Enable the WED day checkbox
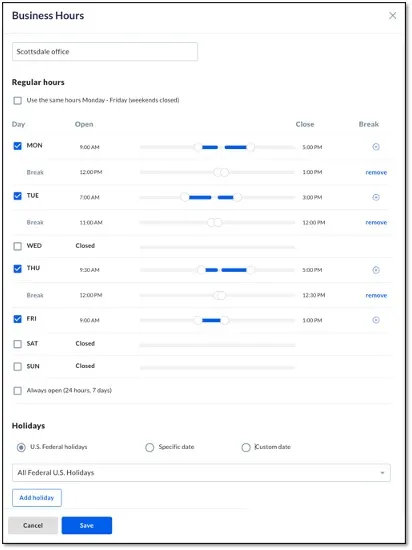 coord(18,246)
